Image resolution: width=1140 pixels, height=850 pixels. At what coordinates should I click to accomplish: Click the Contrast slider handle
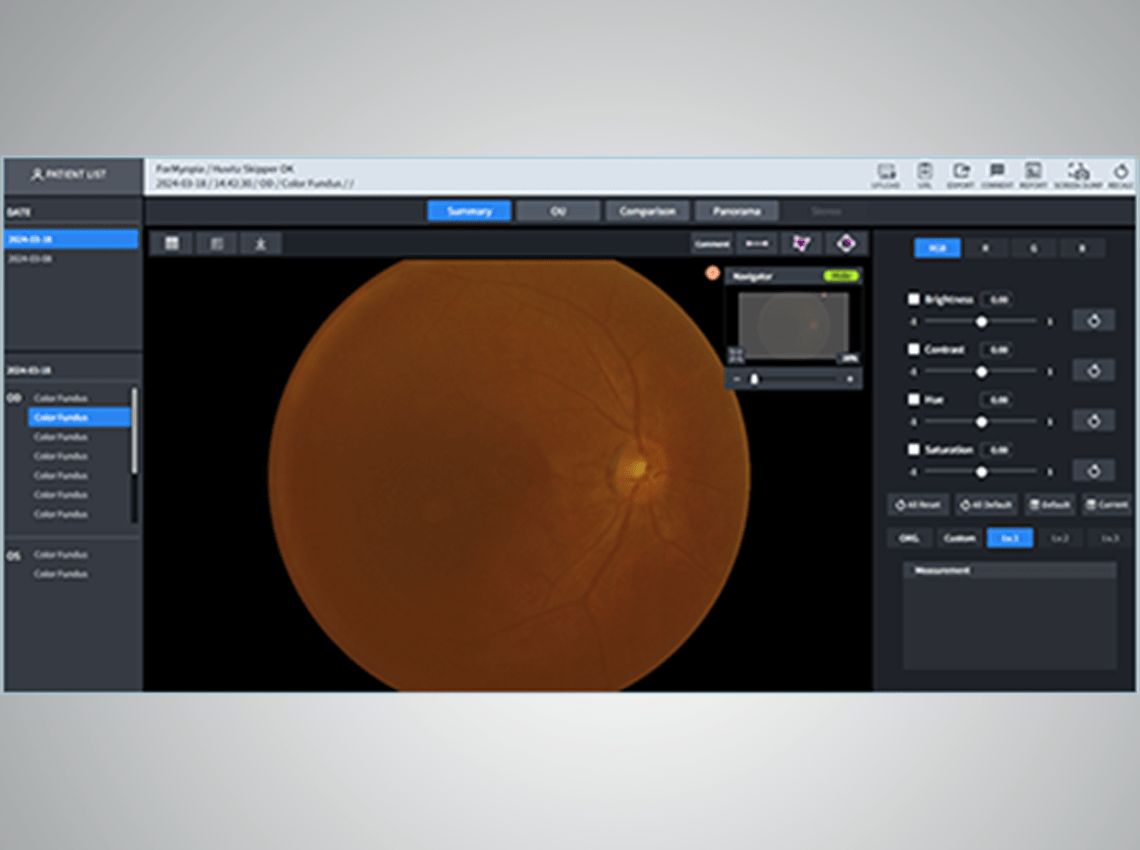[x=982, y=372]
